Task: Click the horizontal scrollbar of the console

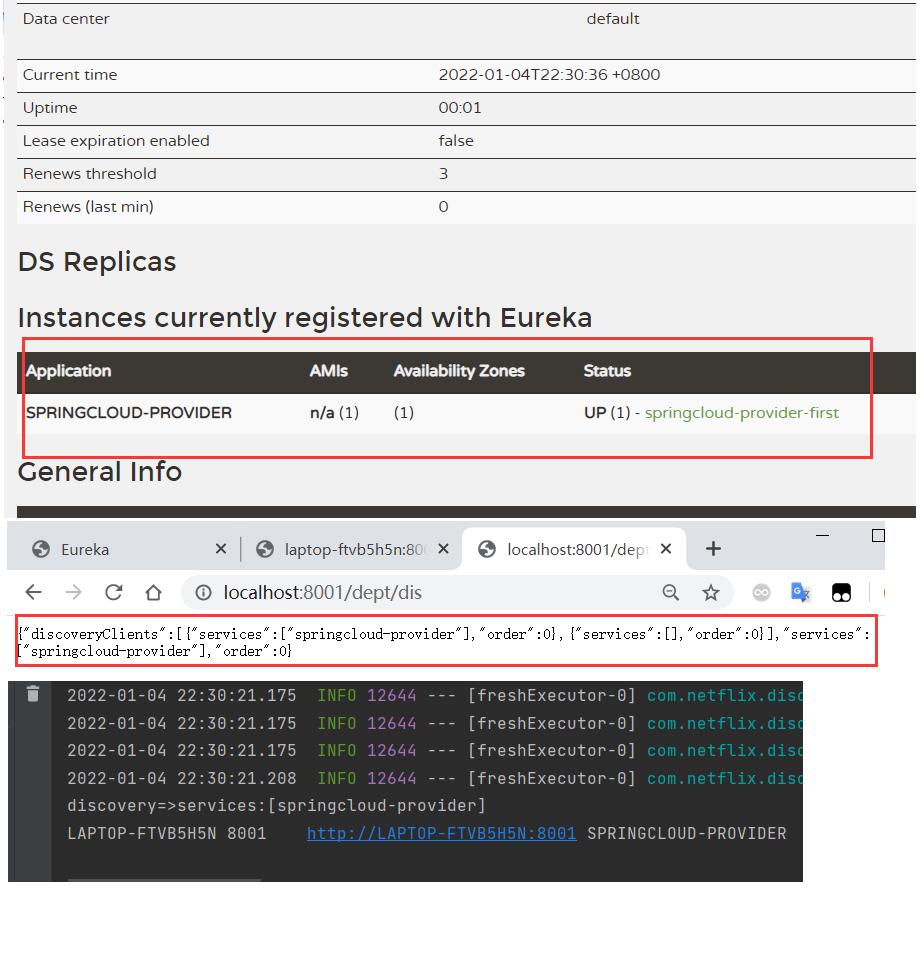Action: coord(164,880)
